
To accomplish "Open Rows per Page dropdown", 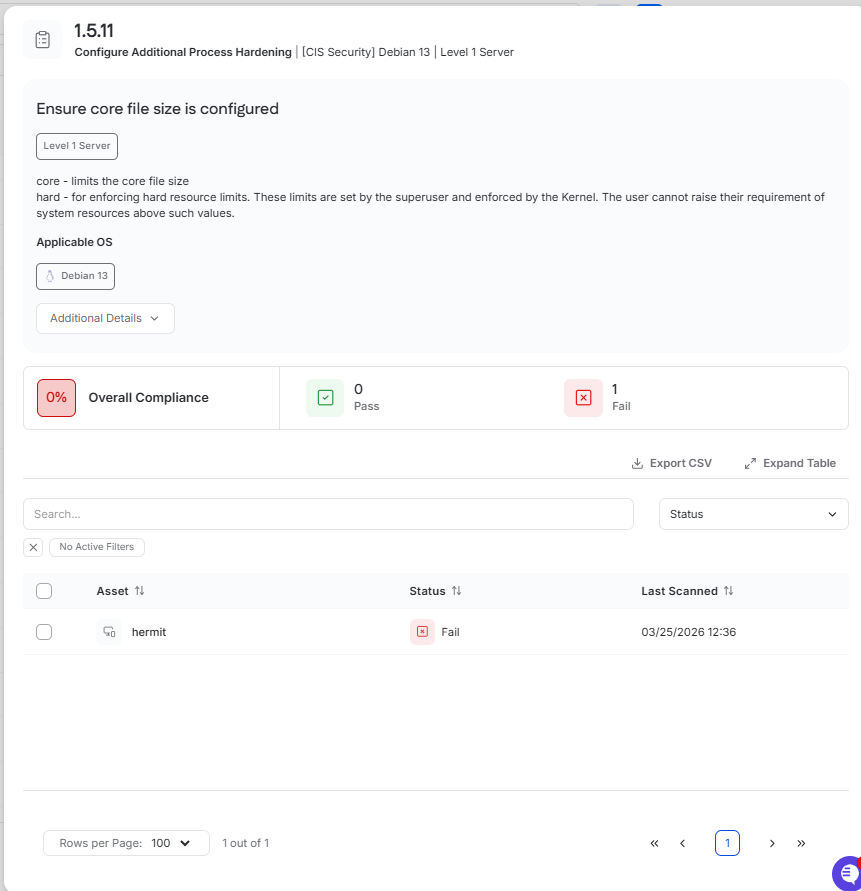I will click(126, 843).
